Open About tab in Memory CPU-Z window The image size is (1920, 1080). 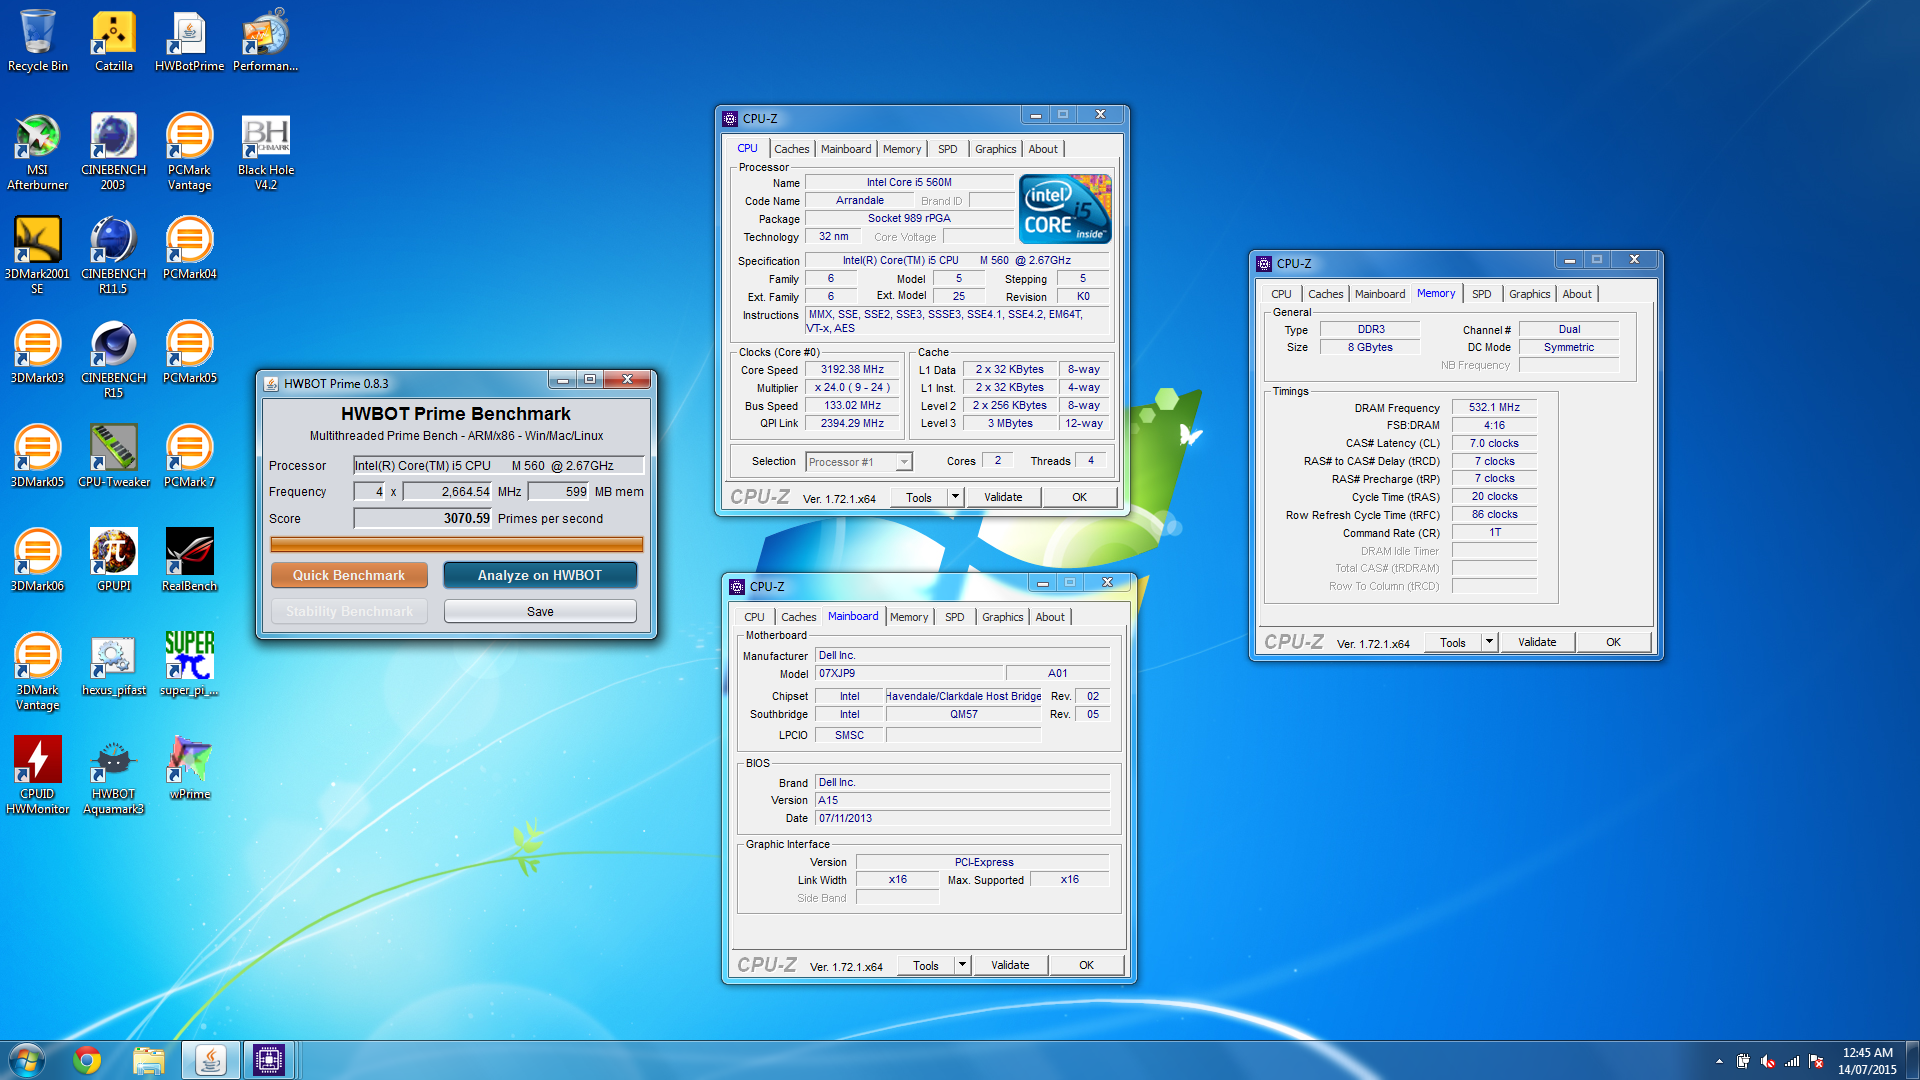[x=1577, y=294]
